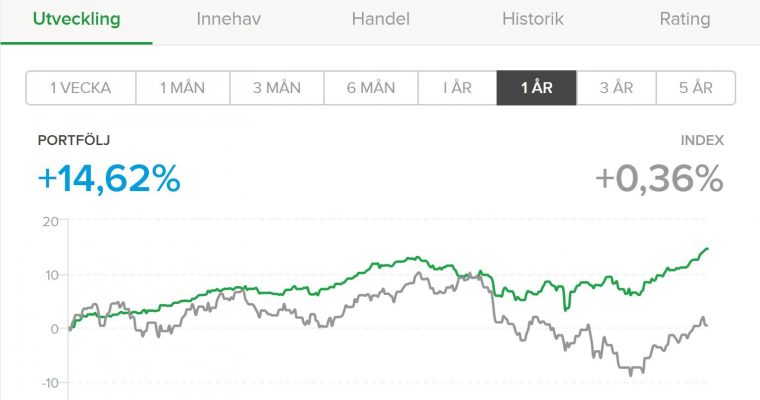Switch to the Innehav tab
This screenshot has height=400, width=760.
click(228, 19)
